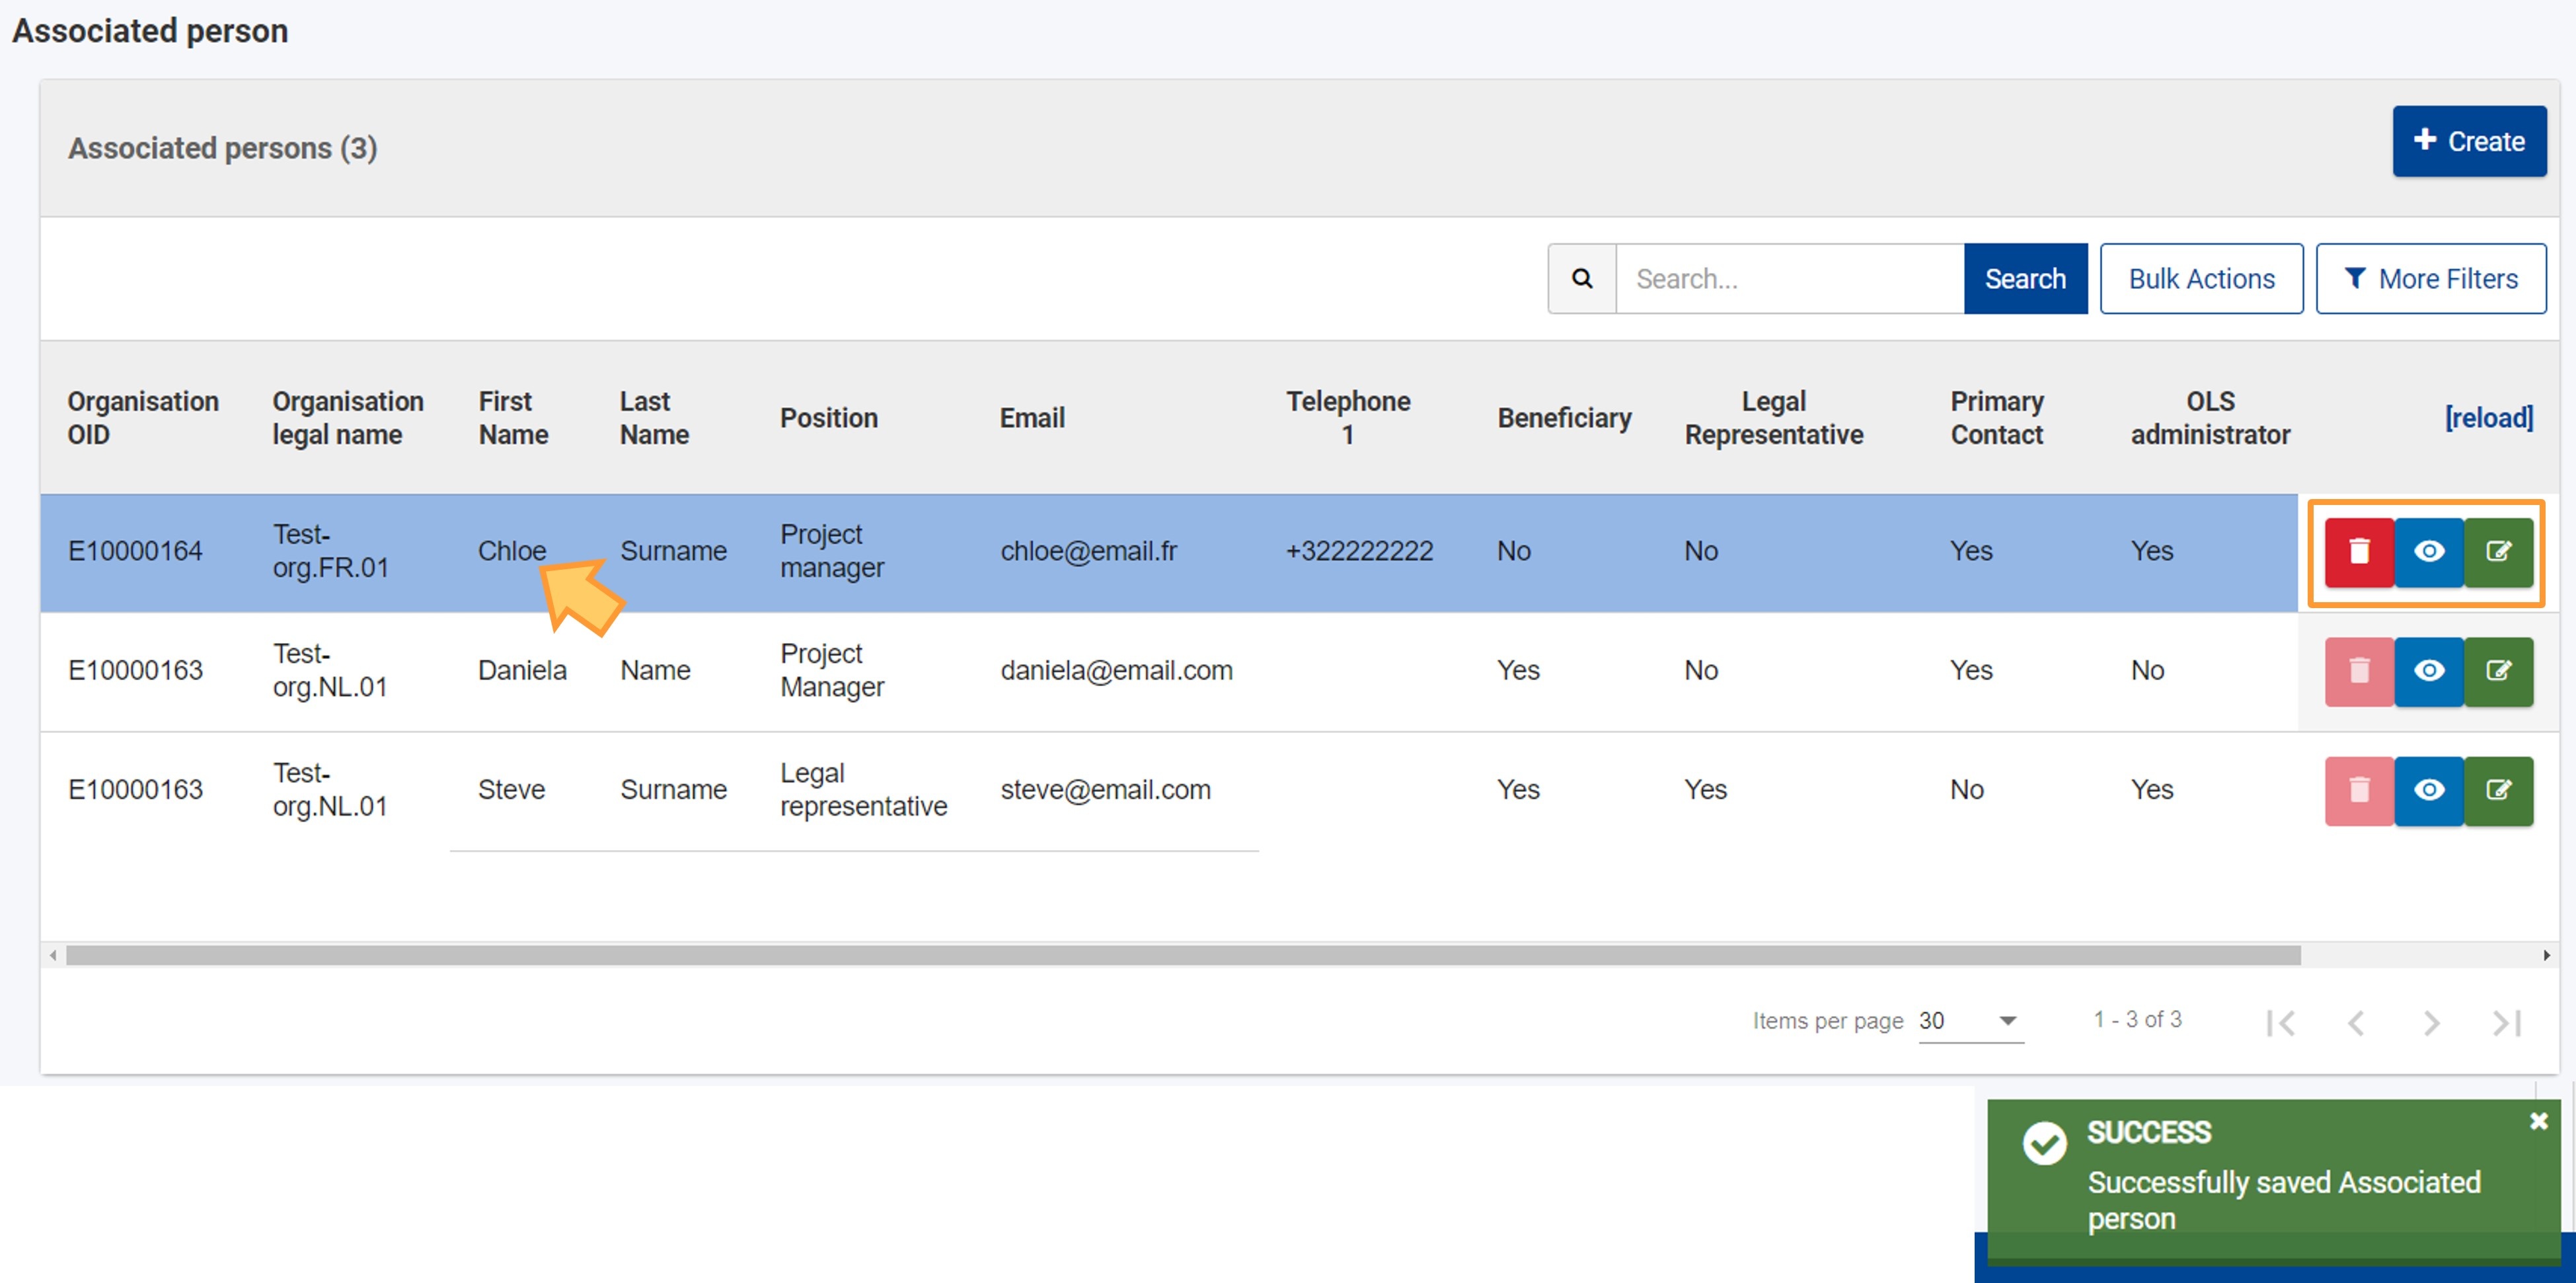Sort by First Name column header
Viewport: 2576px width, 1283px height.
point(513,418)
